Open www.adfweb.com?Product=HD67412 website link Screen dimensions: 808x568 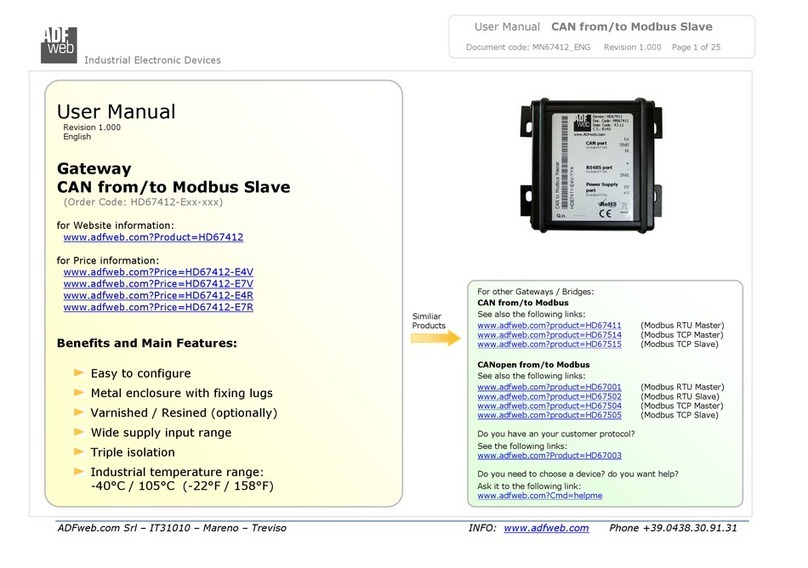point(153,237)
